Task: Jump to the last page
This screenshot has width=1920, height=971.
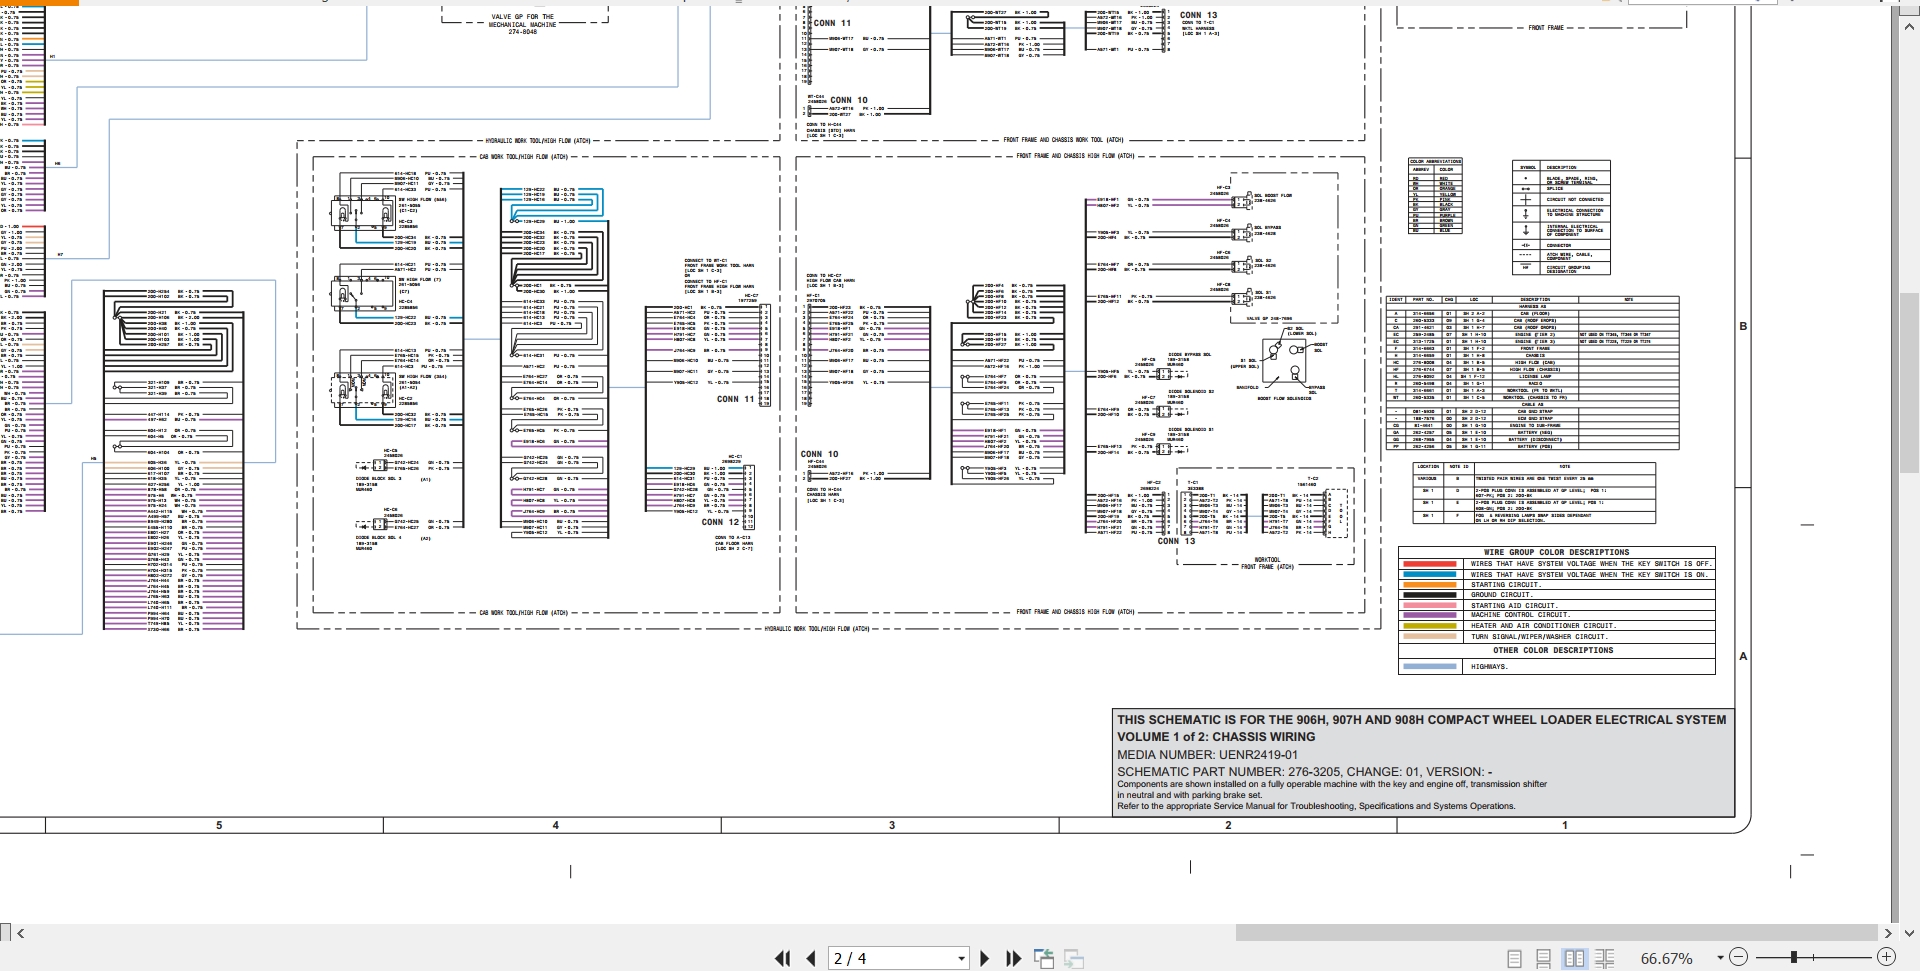Action: coord(1013,959)
